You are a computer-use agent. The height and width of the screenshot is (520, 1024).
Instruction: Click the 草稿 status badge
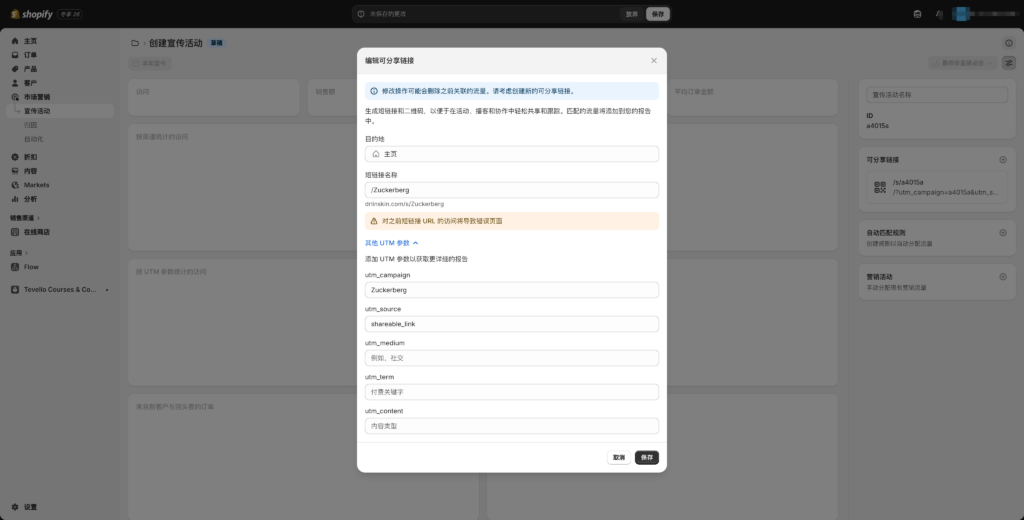coord(216,43)
